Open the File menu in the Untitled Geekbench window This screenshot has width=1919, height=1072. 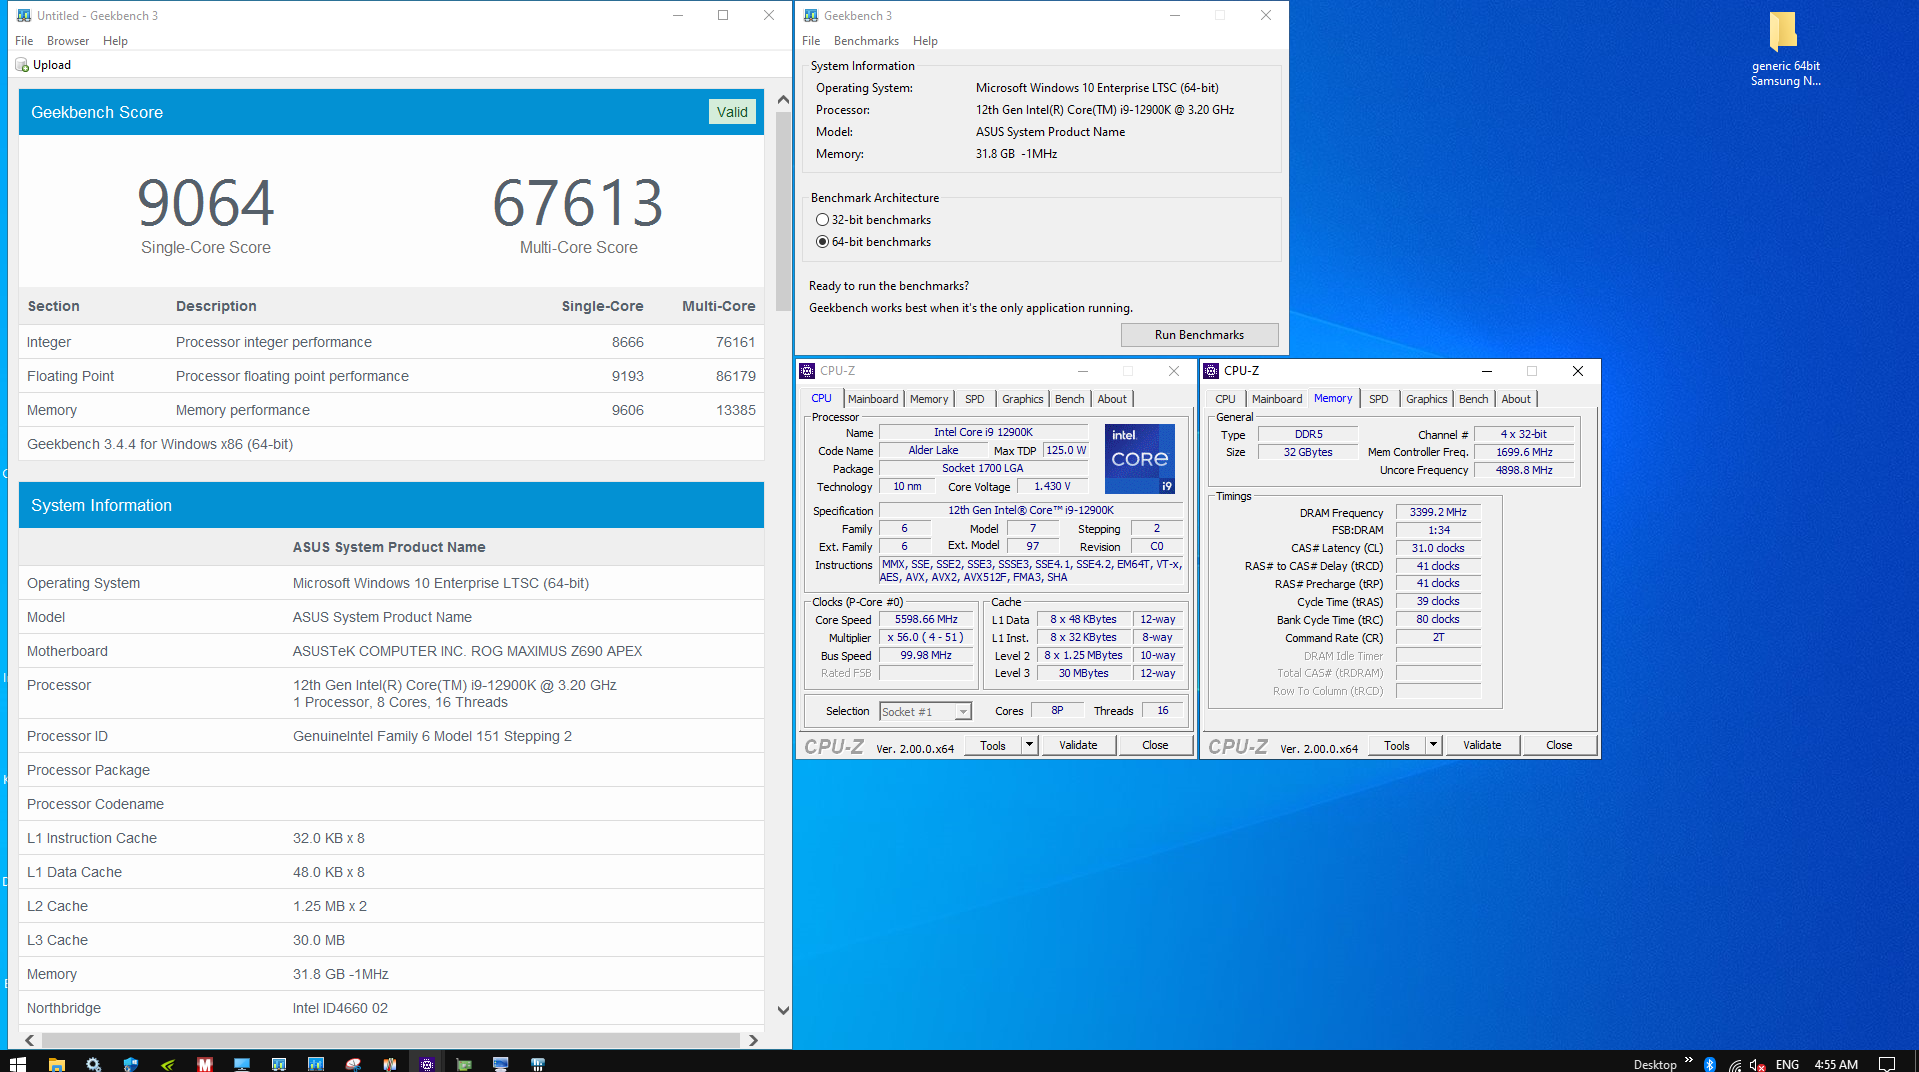pos(24,41)
